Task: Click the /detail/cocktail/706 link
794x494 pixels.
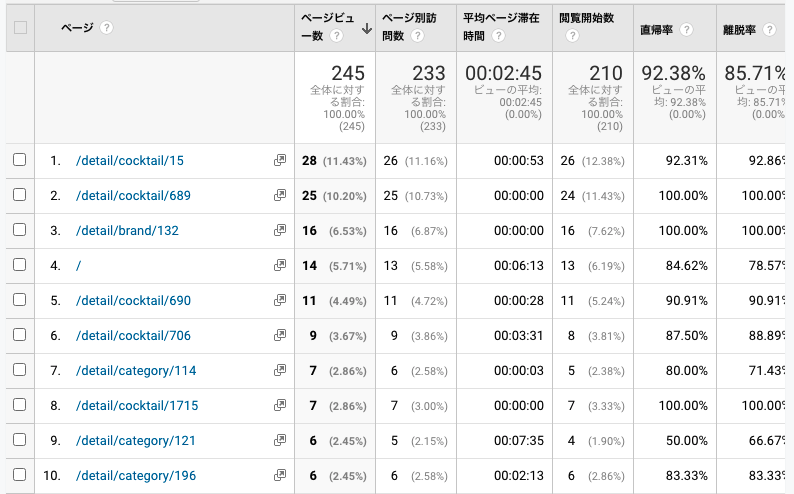Action: 133,336
